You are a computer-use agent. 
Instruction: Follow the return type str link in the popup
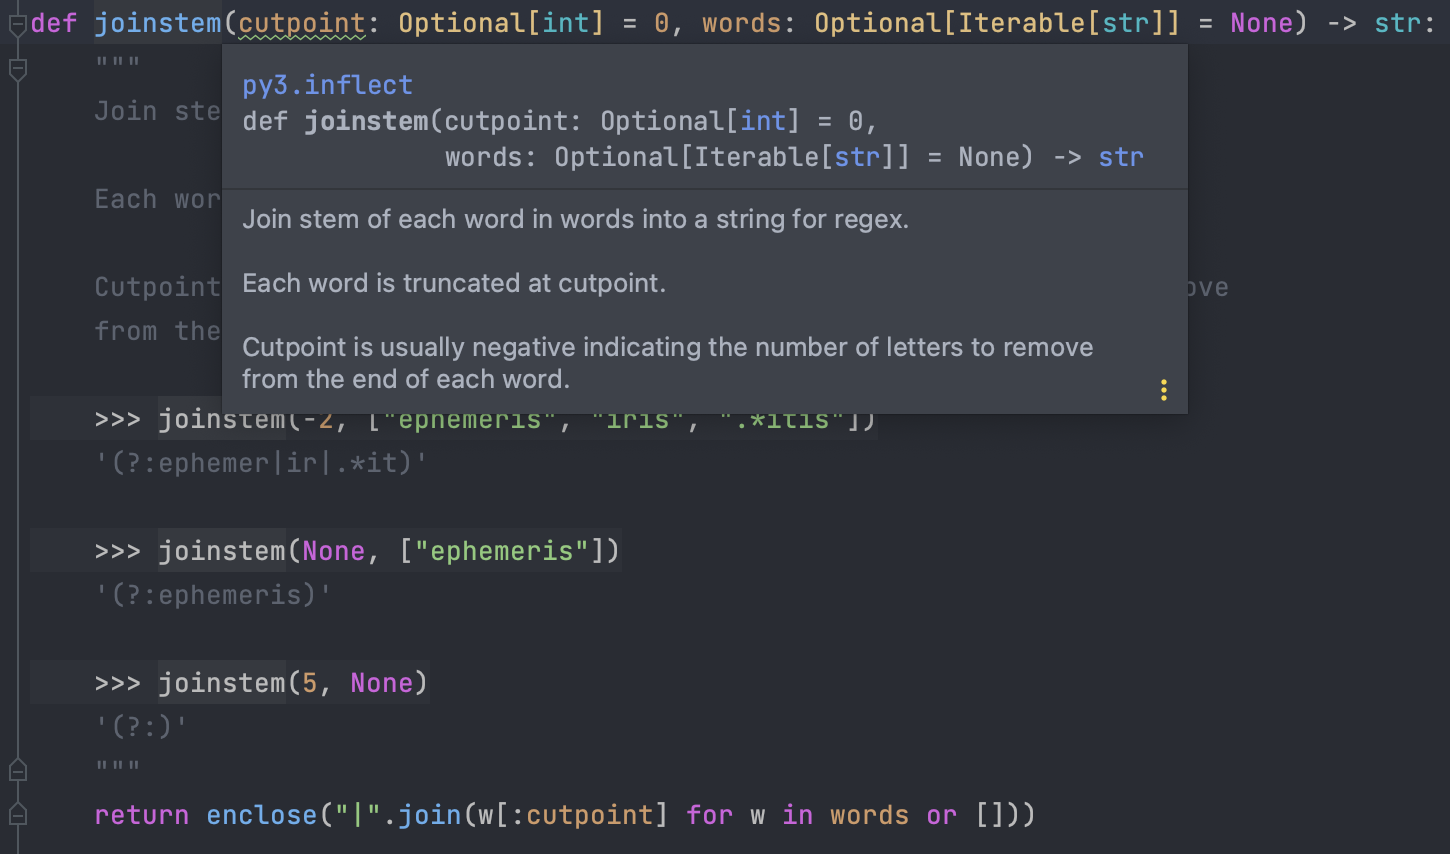point(1121,157)
